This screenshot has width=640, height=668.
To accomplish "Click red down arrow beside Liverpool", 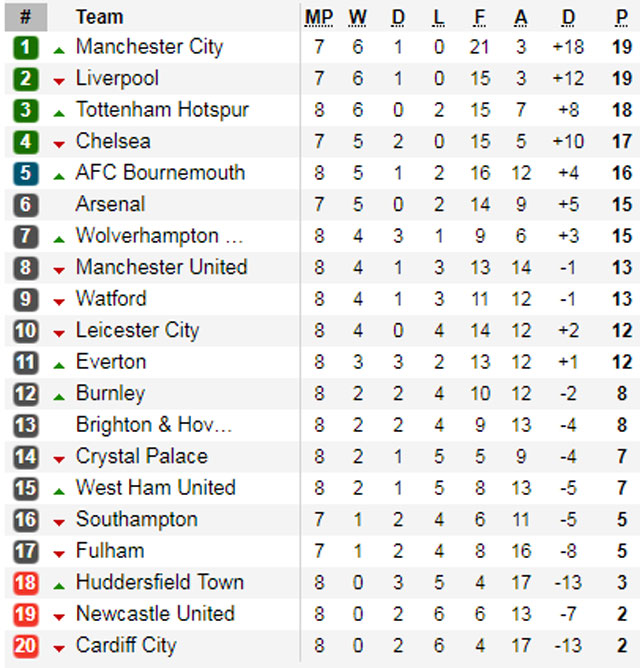I will [x=59, y=80].
